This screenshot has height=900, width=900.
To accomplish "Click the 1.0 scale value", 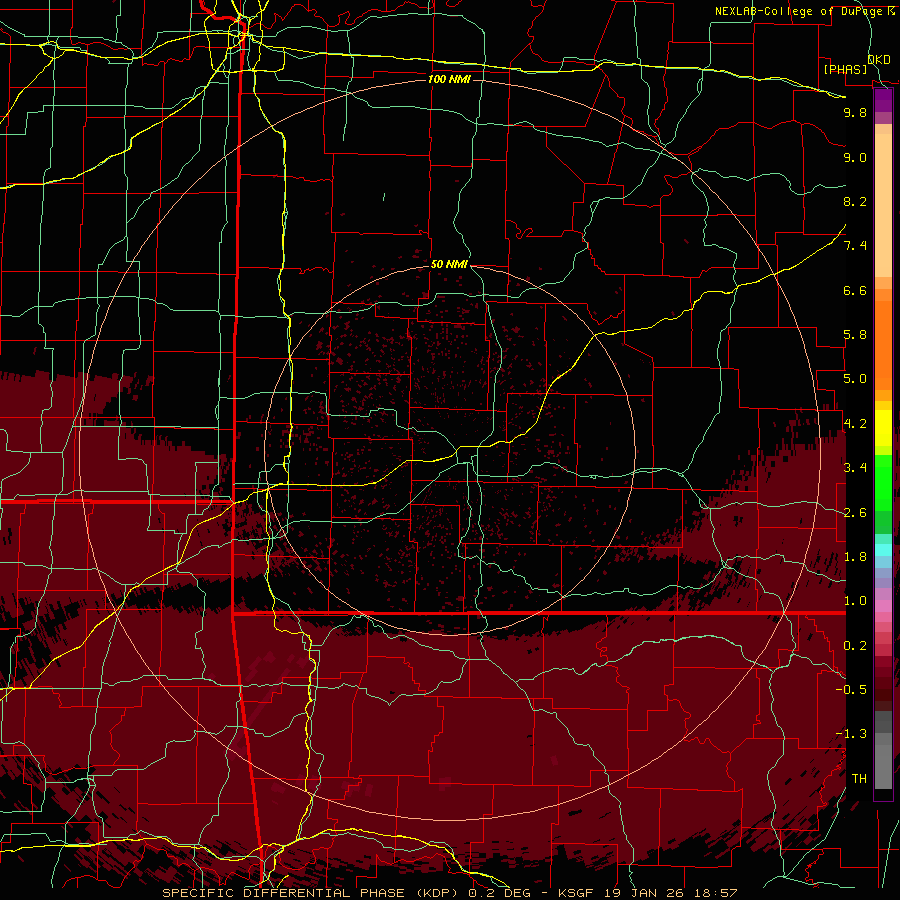I will (855, 601).
